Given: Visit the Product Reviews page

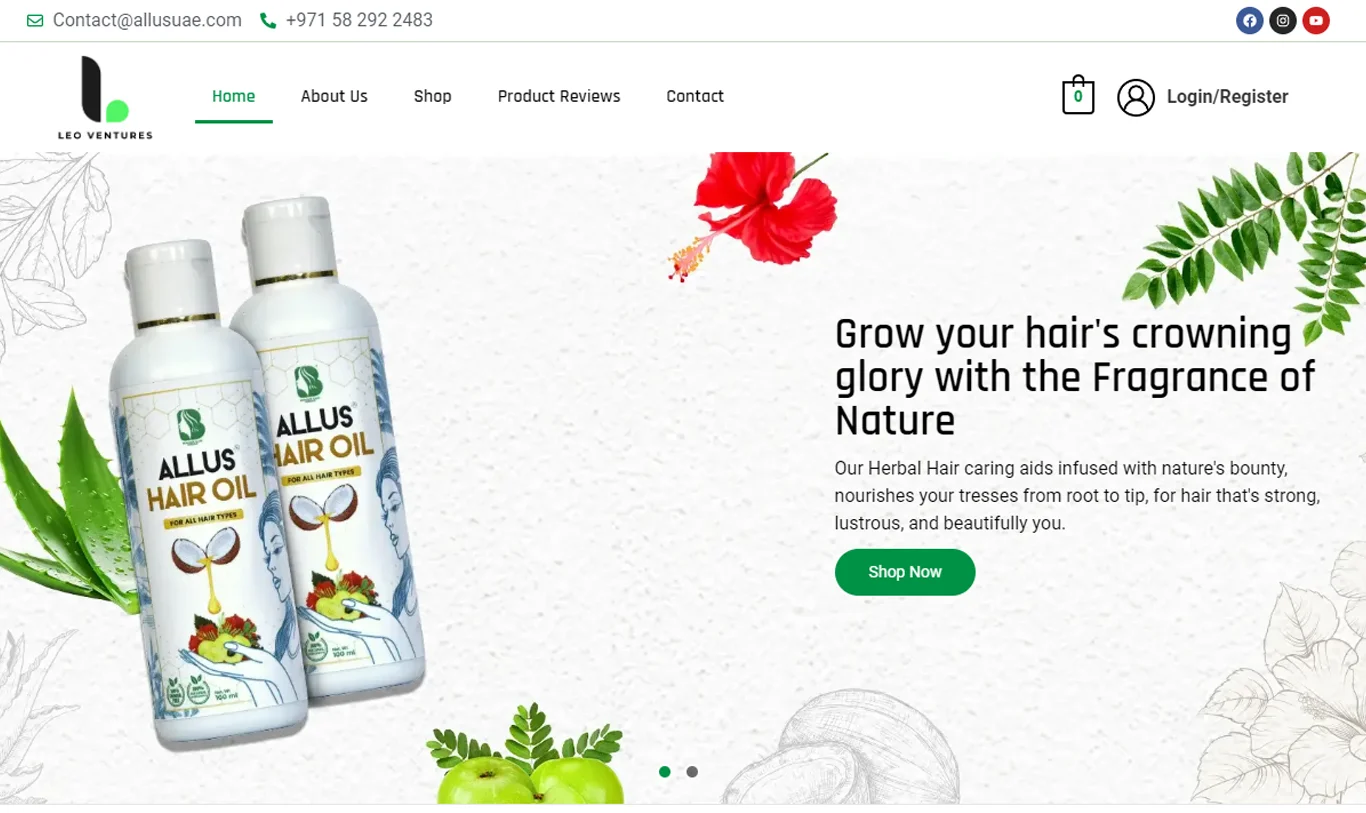Looking at the screenshot, I should 559,96.
